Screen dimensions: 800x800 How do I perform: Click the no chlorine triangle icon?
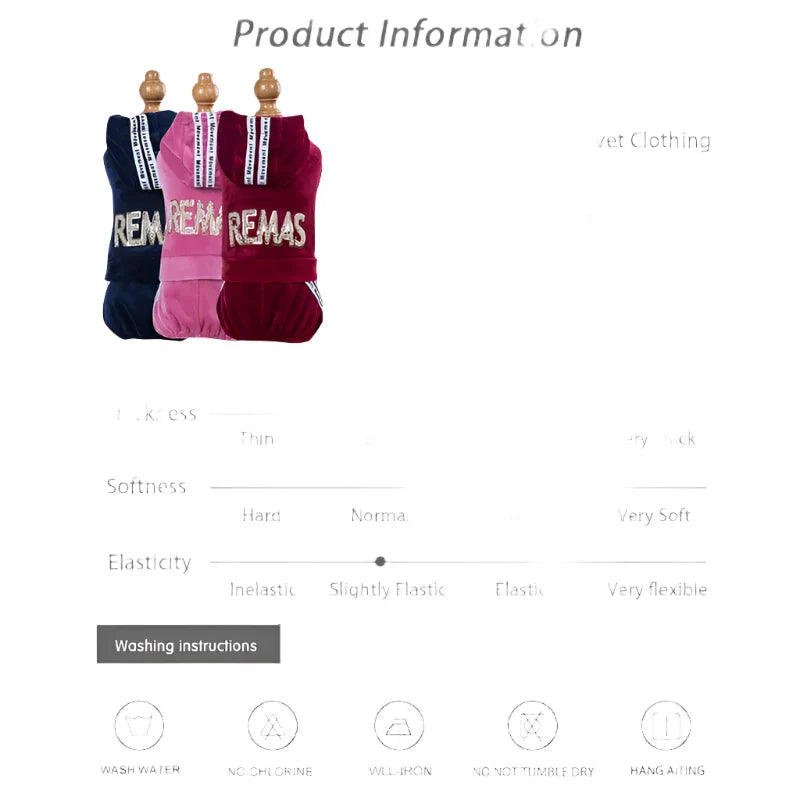click(x=272, y=725)
